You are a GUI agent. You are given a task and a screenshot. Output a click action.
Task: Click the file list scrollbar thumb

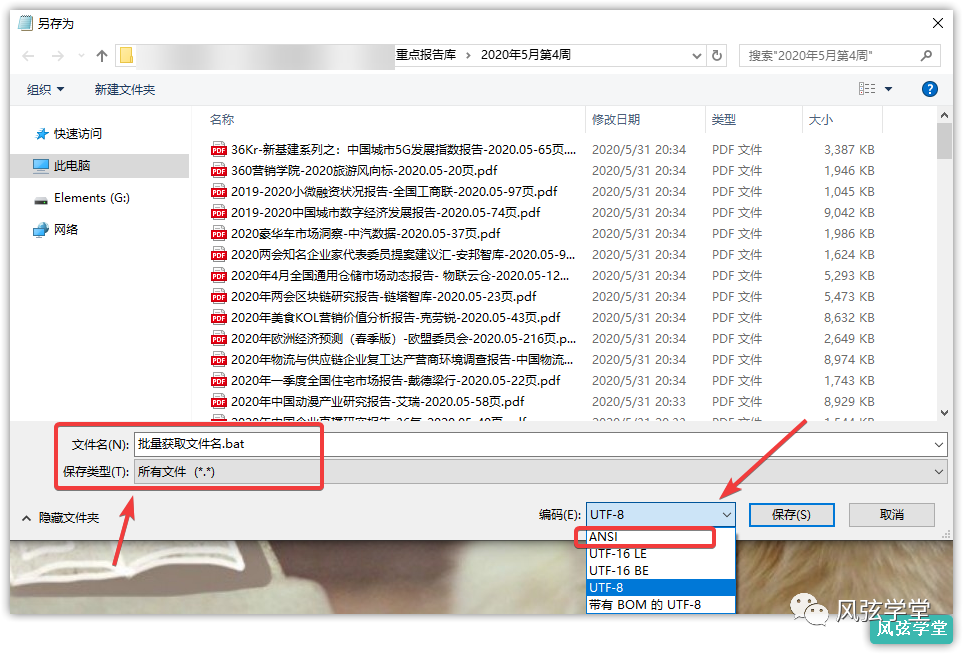944,141
